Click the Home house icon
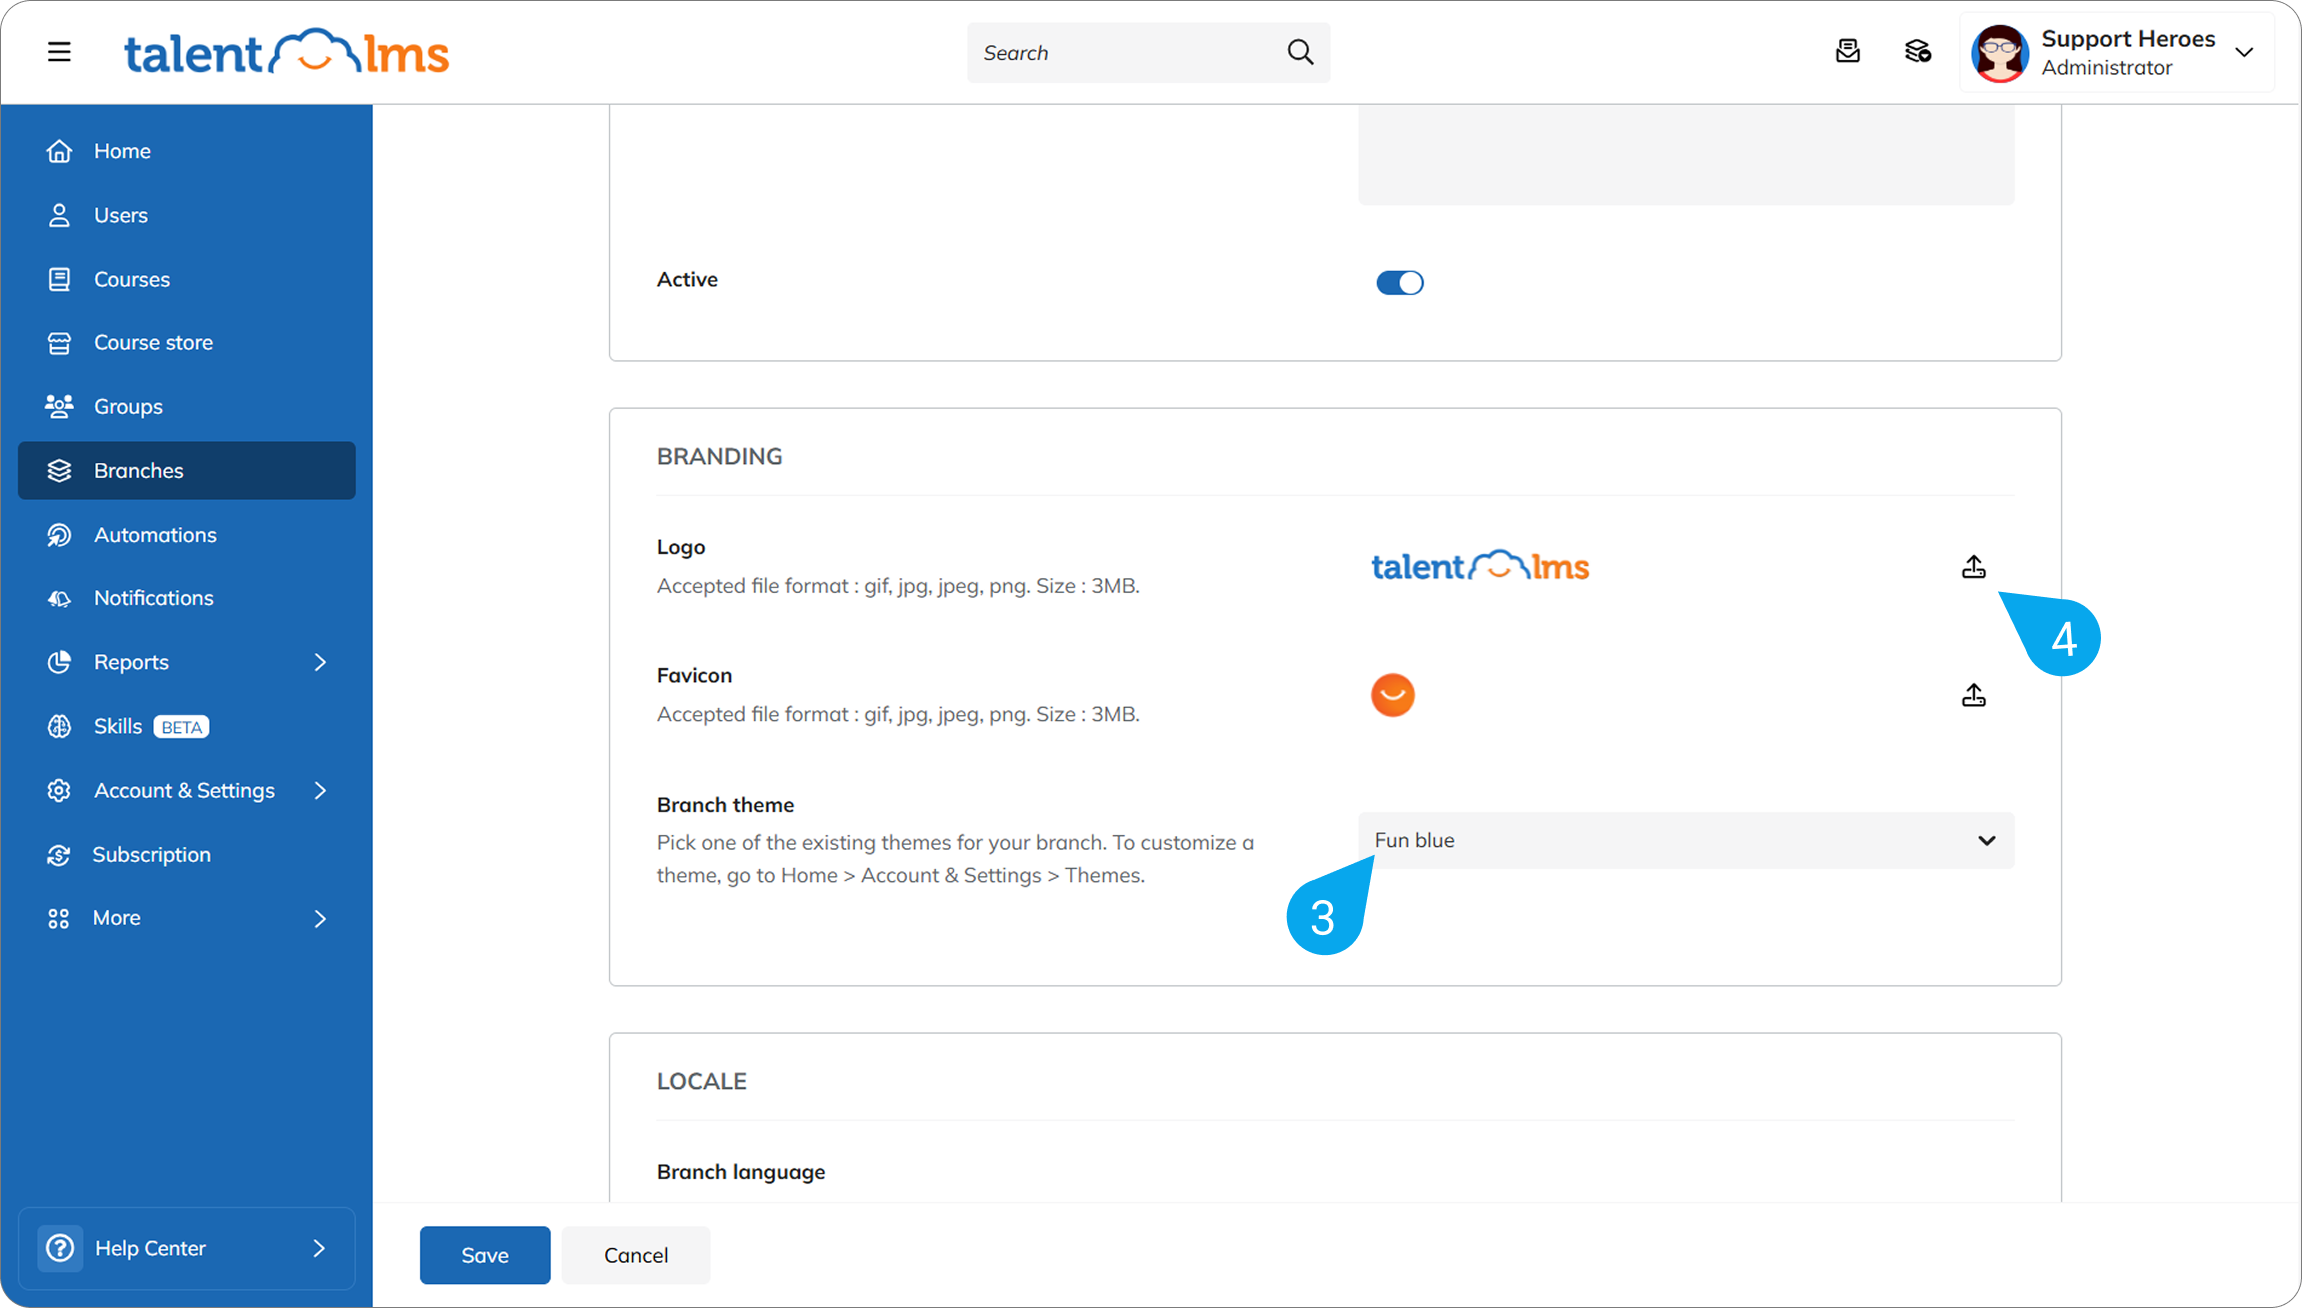The image size is (2302, 1308). [59, 151]
